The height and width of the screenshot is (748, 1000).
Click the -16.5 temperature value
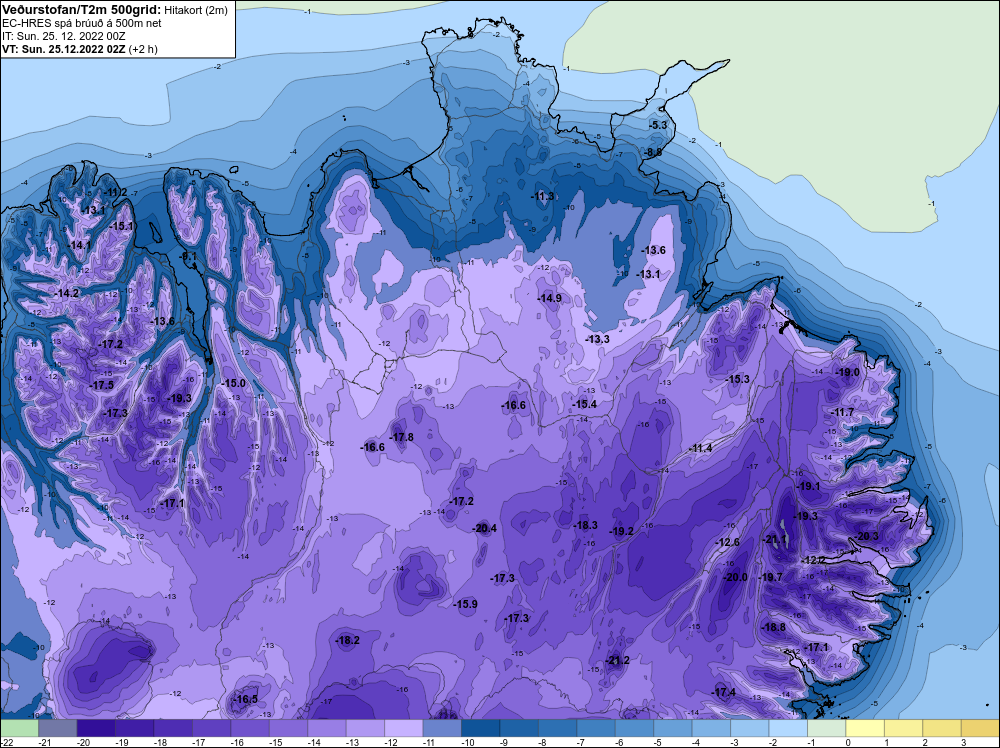pyautogui.click(x=246, y=700)
